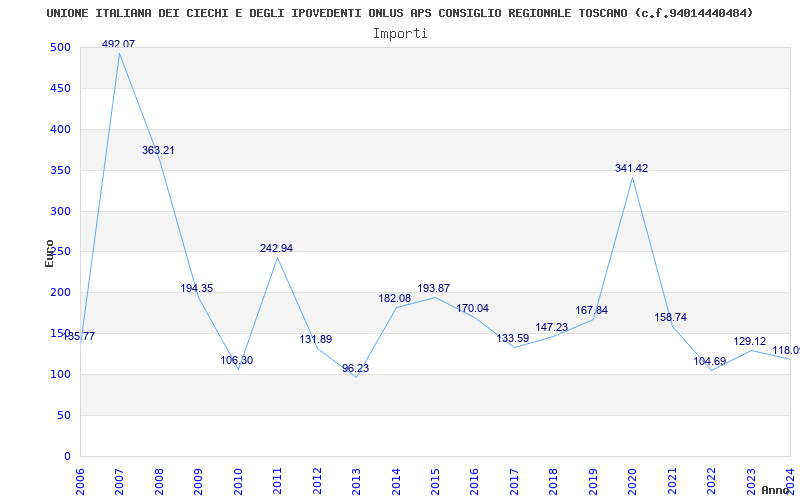
Task: Click the 2007 year axis label
Action: (119, 482)
